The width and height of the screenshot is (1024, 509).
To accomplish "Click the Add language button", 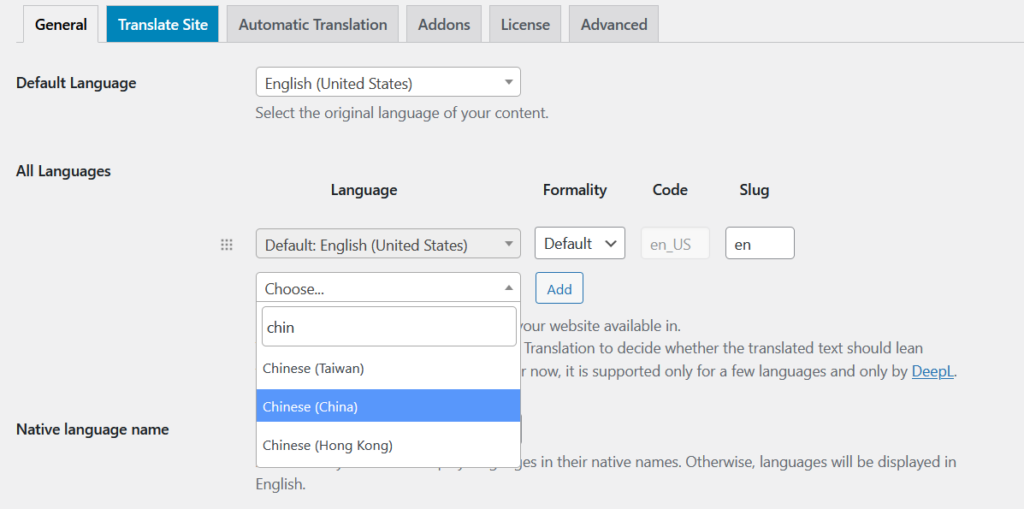I will [x=559, y=289].
